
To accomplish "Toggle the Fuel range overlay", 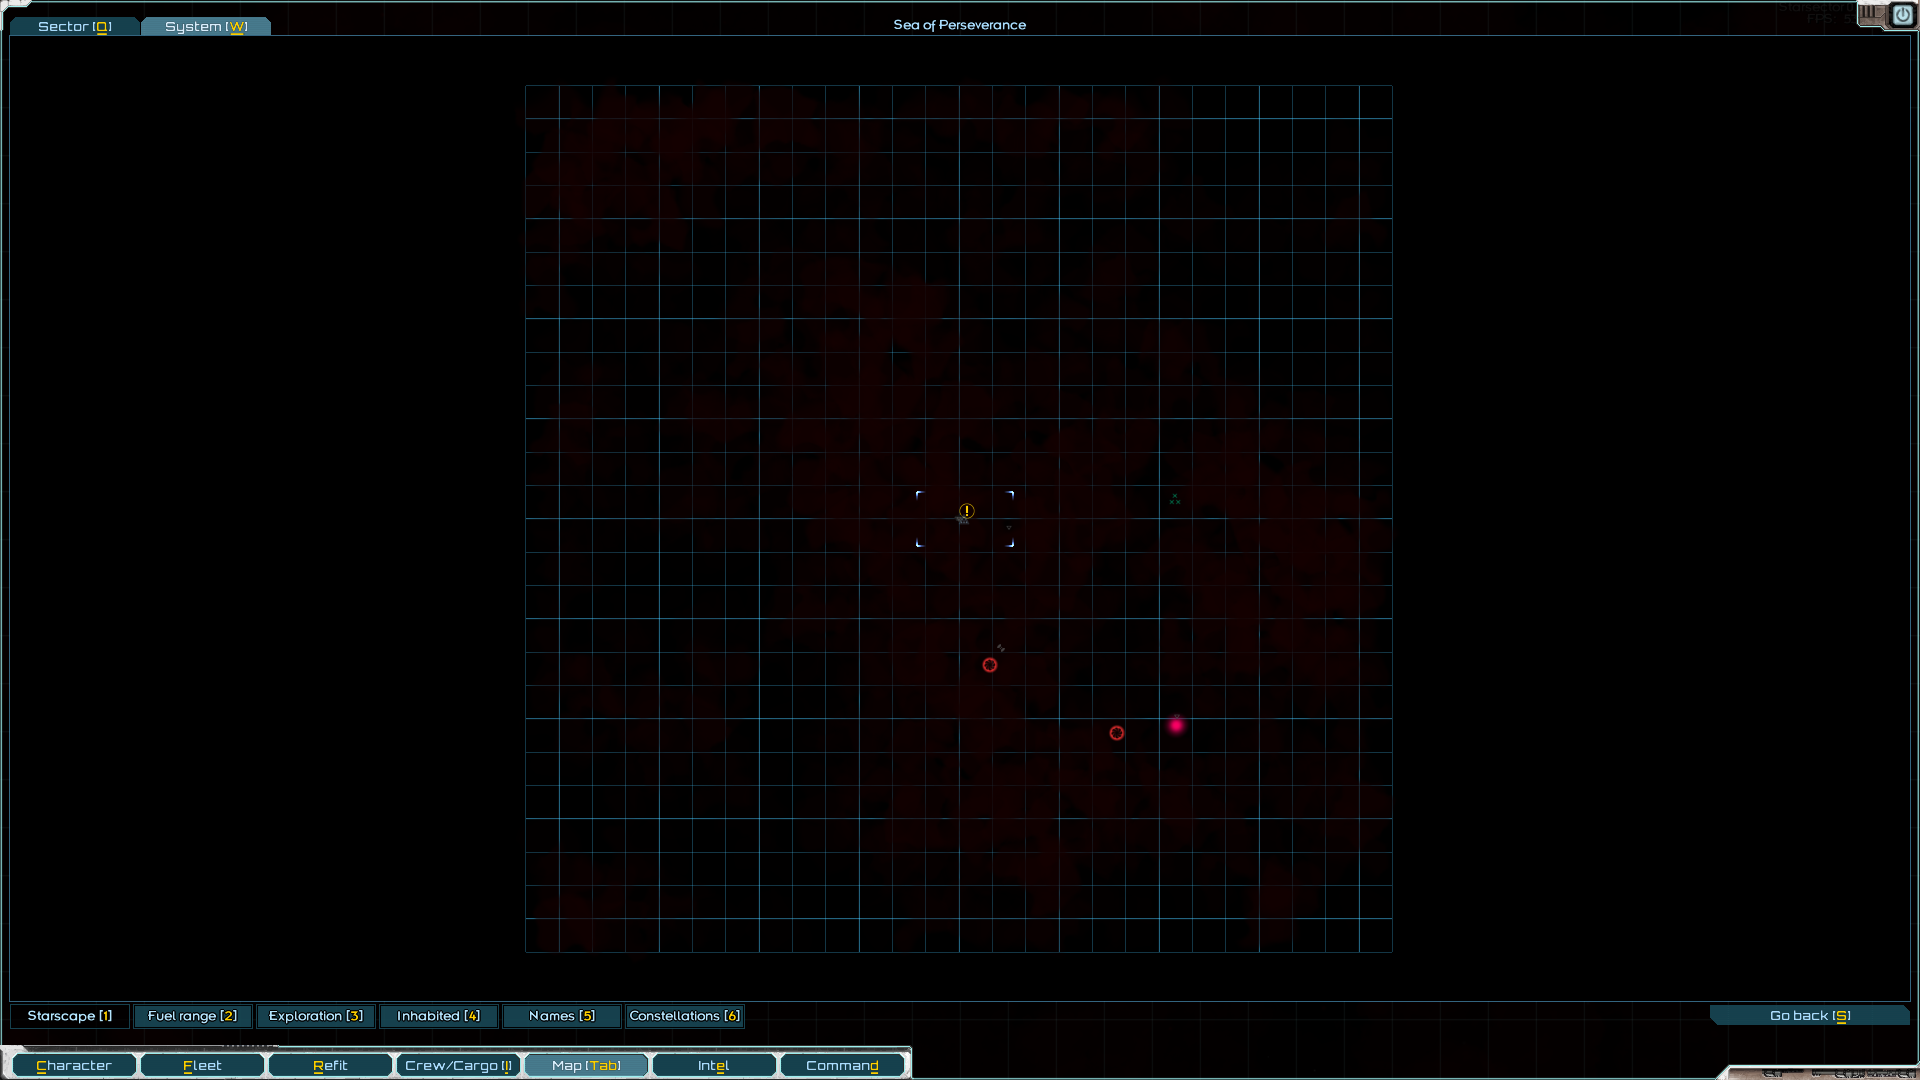I will tap(192, 1016).
